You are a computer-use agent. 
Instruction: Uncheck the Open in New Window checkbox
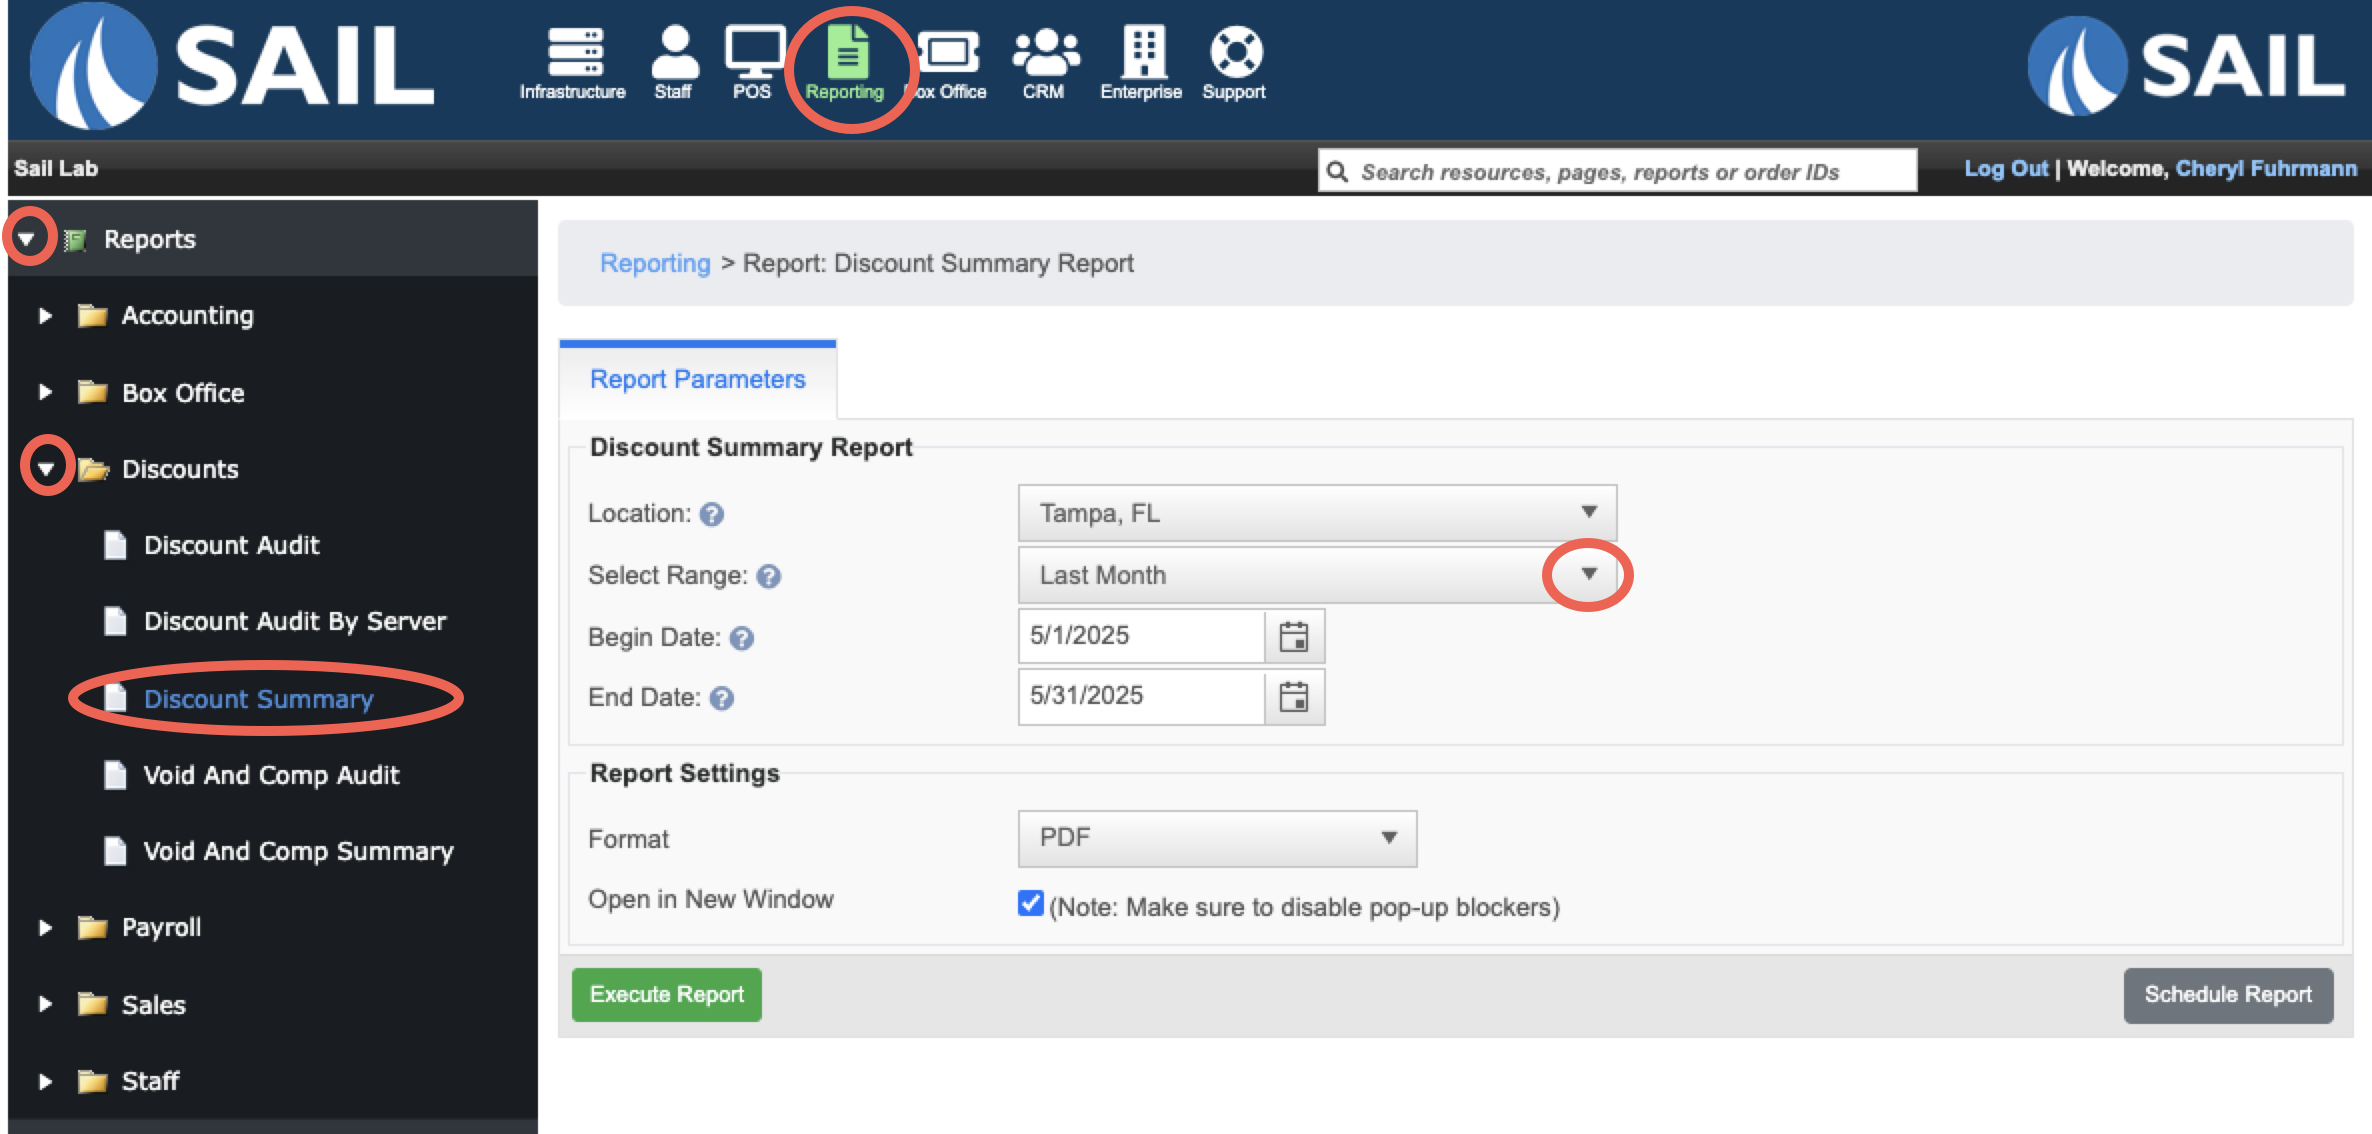[x=1030, y=903]
